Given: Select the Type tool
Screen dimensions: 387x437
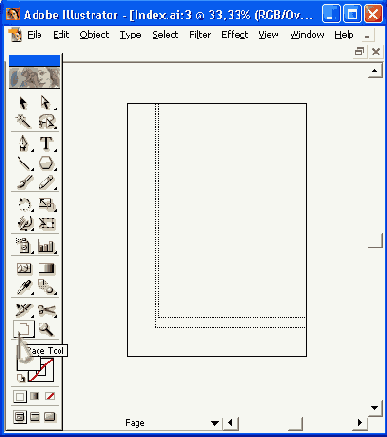Looking at the screenshot, I should tap(46, 144).
